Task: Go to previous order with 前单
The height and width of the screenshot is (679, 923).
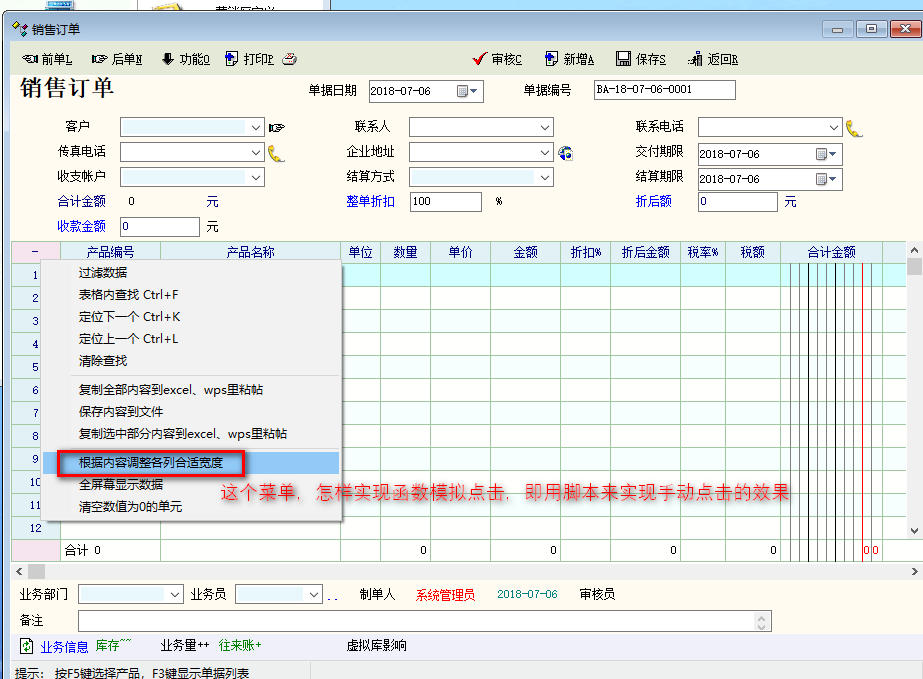Action: 46,59
